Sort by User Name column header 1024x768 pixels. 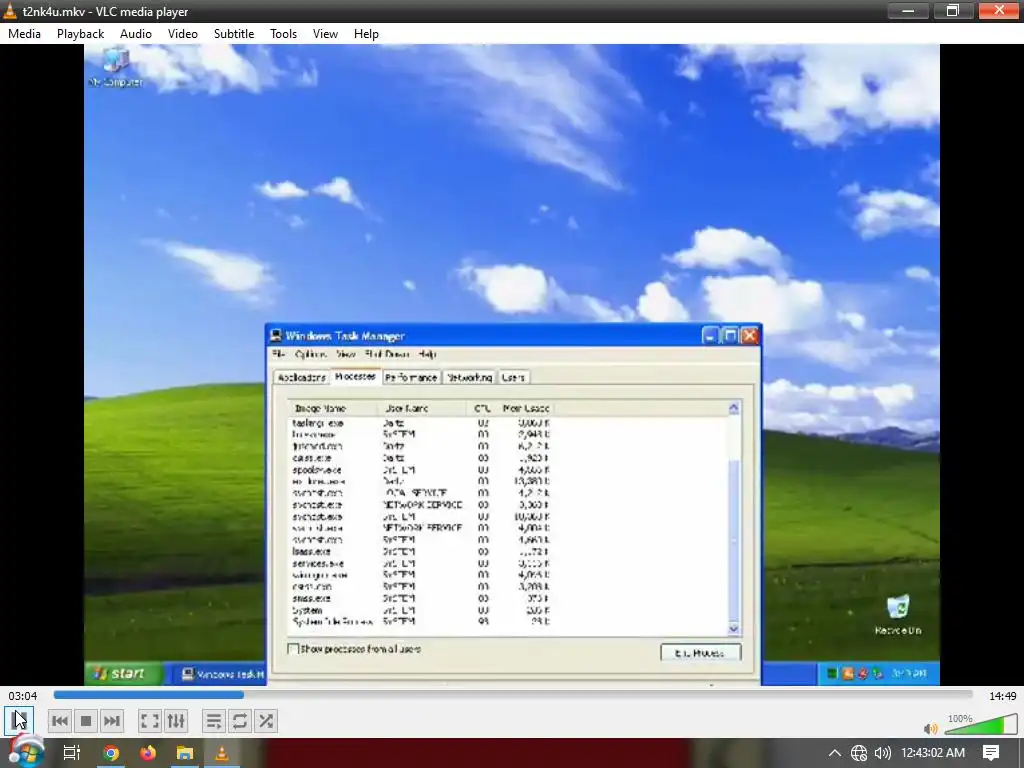coord(422,408)
